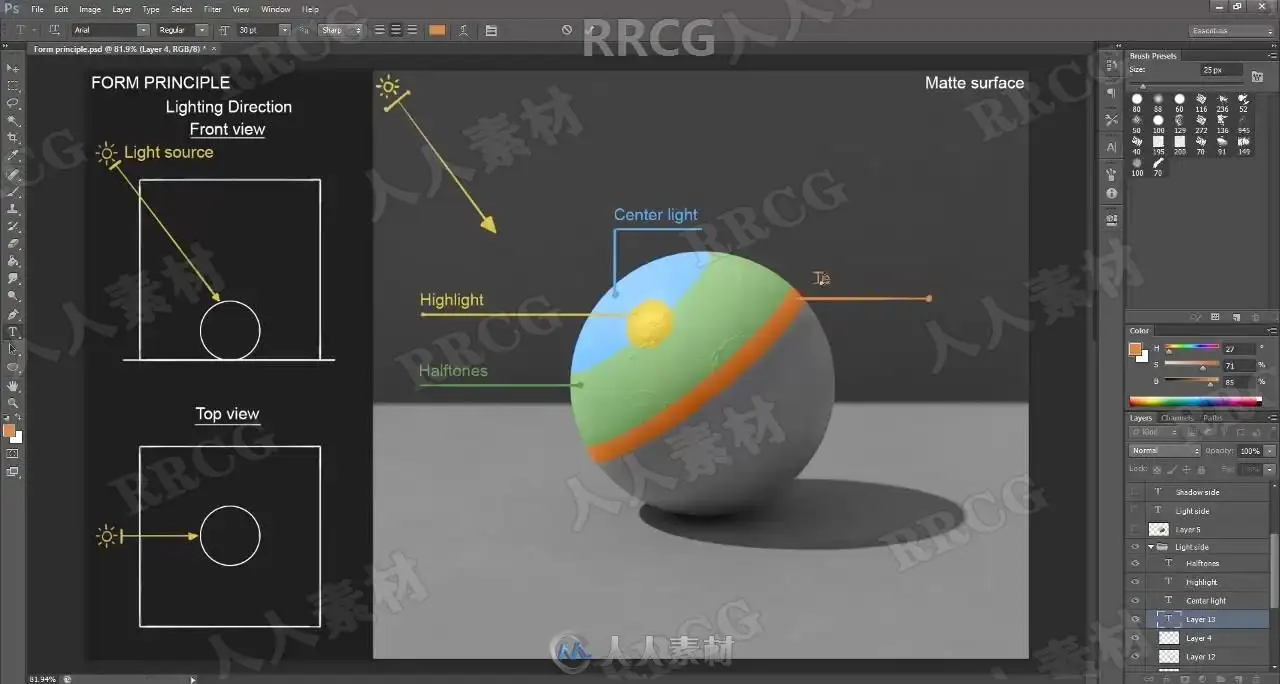Select the 272 brush preset
This screenshot has width=1280, height=684.
coord(1201,125)
